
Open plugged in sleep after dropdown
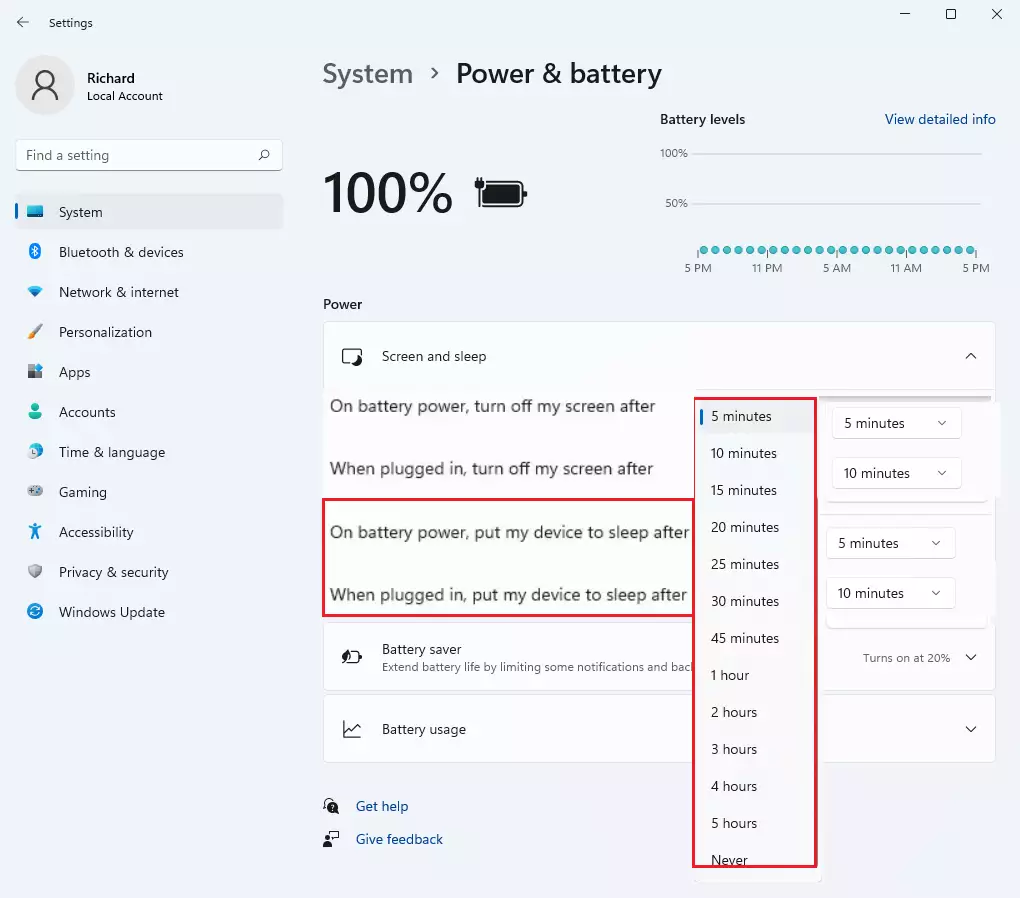pos(890,593)
